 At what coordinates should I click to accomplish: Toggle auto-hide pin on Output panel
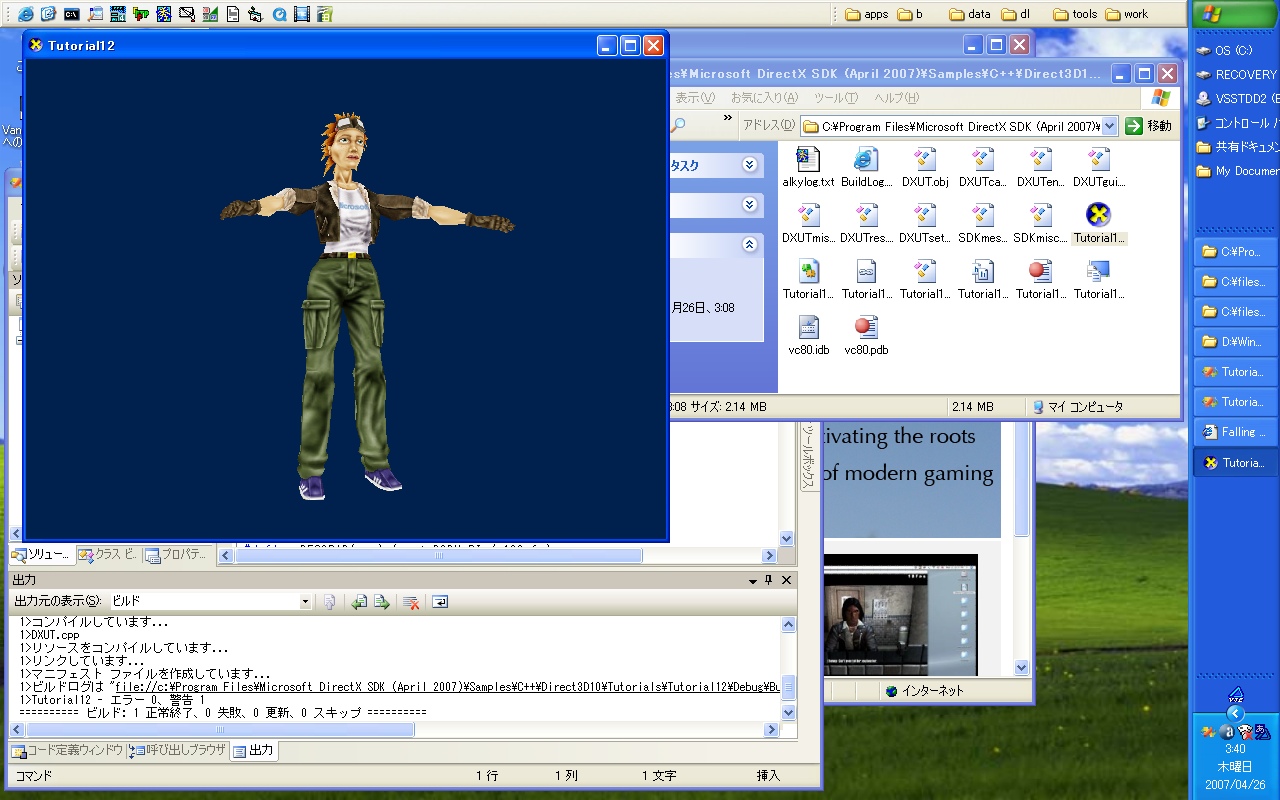[768, 580]
